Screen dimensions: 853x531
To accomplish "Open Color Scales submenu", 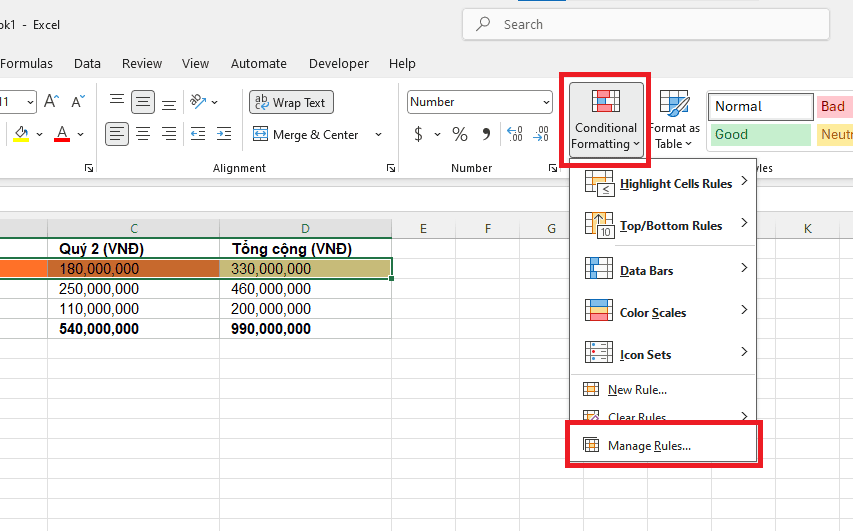I will click(x=663, y=312).
